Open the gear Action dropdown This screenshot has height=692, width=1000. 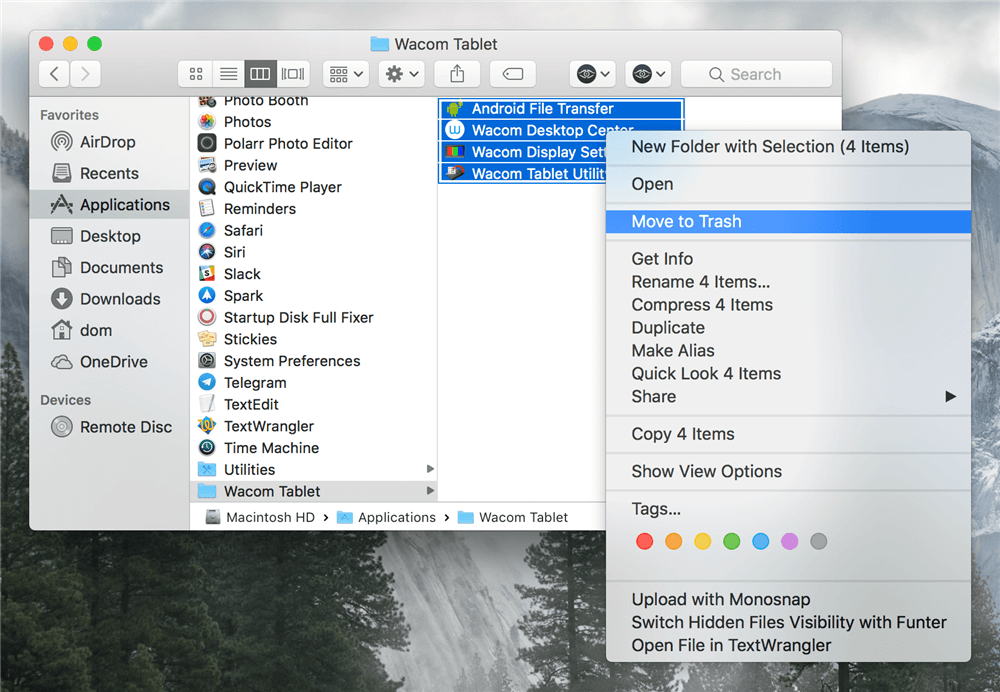403,74
